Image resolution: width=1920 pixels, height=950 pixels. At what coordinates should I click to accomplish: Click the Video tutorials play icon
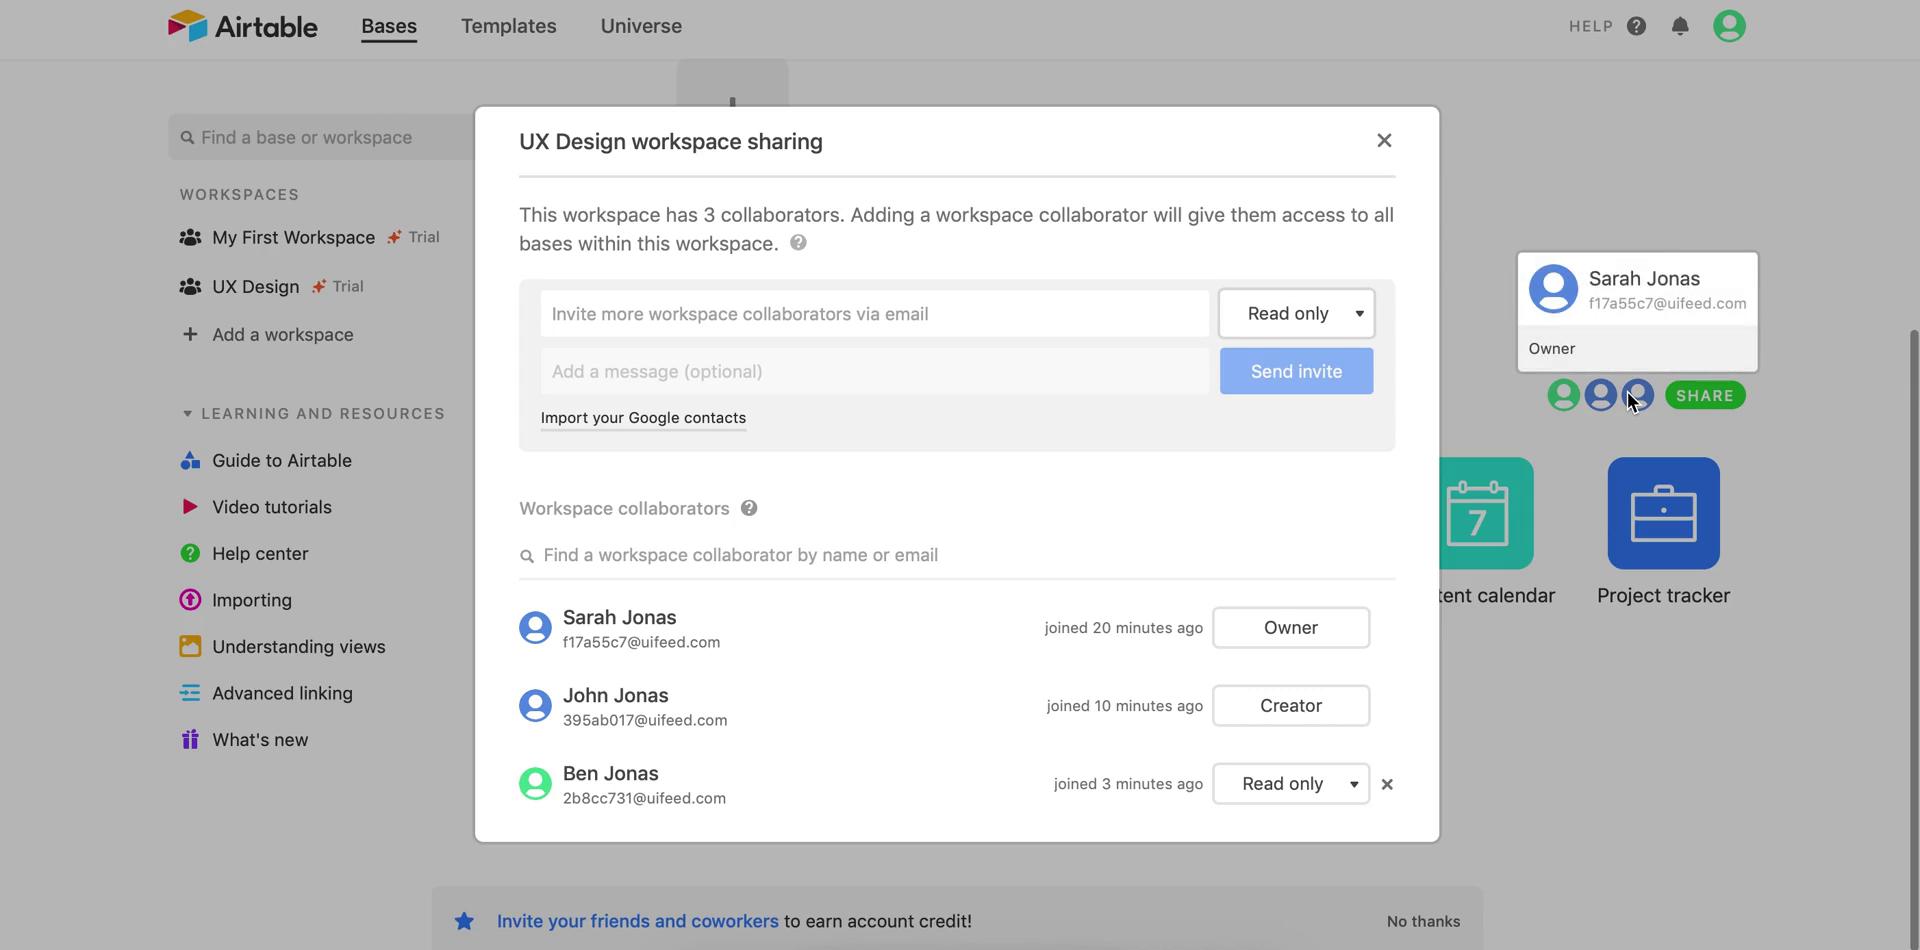point(190,507)
